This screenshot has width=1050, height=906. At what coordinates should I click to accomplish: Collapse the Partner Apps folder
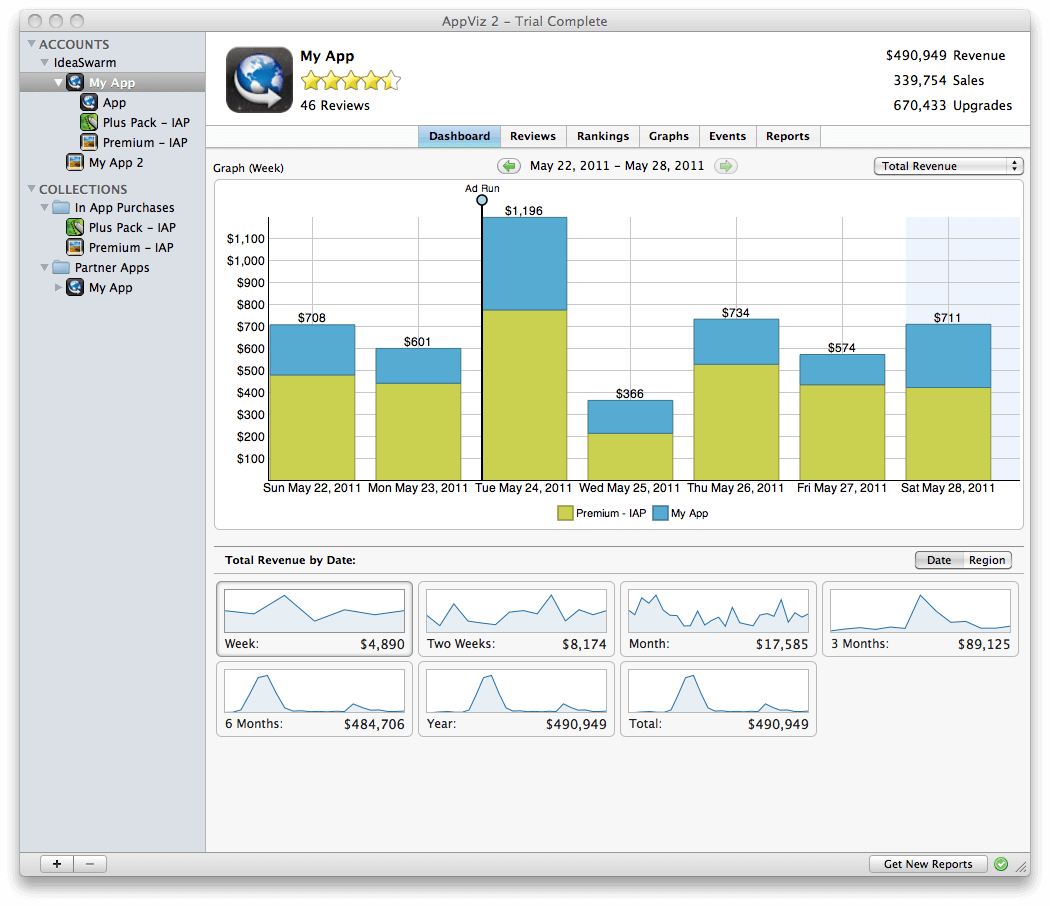(45, 267)
